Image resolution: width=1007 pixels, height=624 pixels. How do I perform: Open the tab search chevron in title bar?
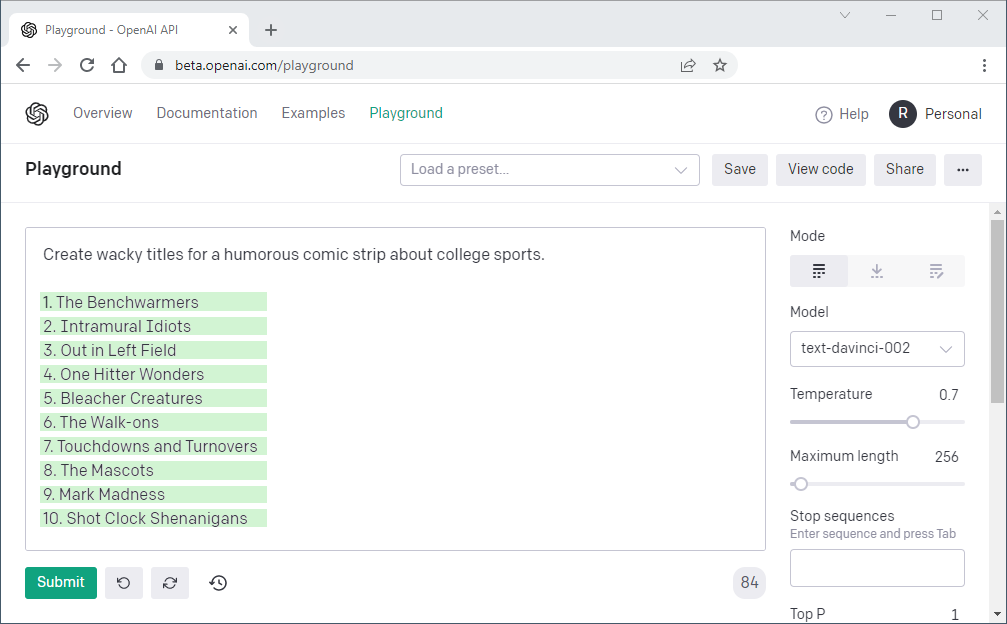tap(845, 15)
